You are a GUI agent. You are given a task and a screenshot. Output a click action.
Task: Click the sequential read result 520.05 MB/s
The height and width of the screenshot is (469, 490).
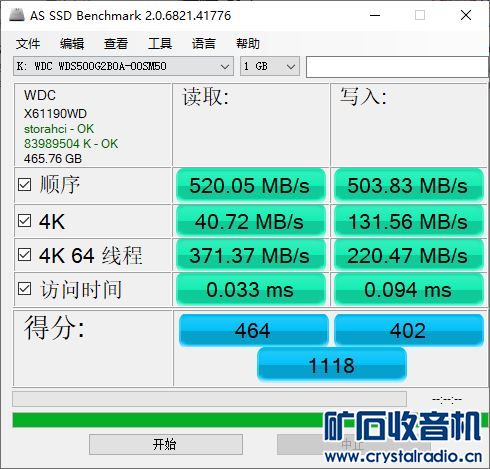pyautogui.click(x=250, y=185)
